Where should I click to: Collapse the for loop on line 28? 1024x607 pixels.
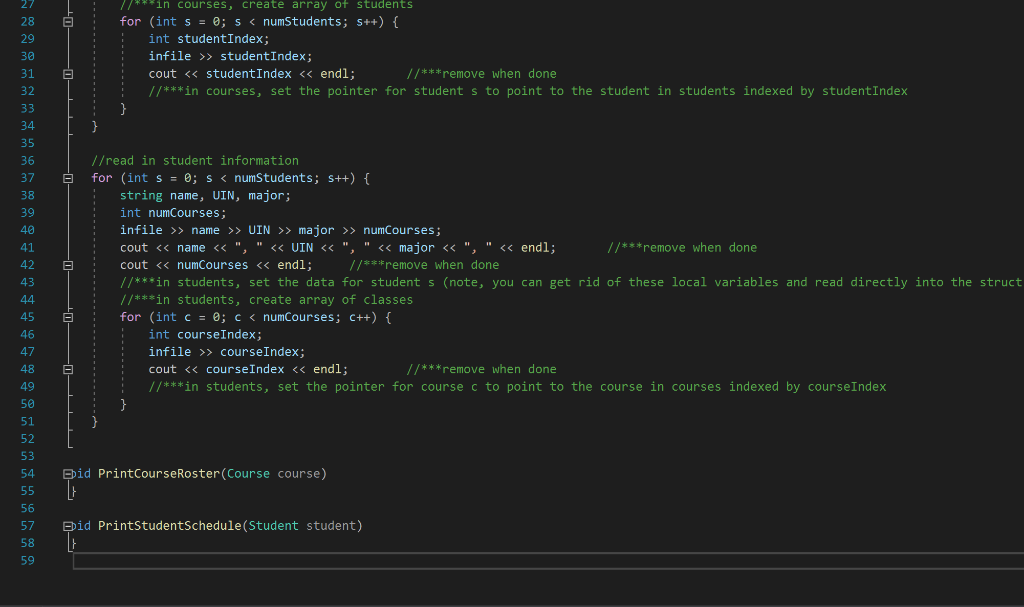(x=68, y=22)
